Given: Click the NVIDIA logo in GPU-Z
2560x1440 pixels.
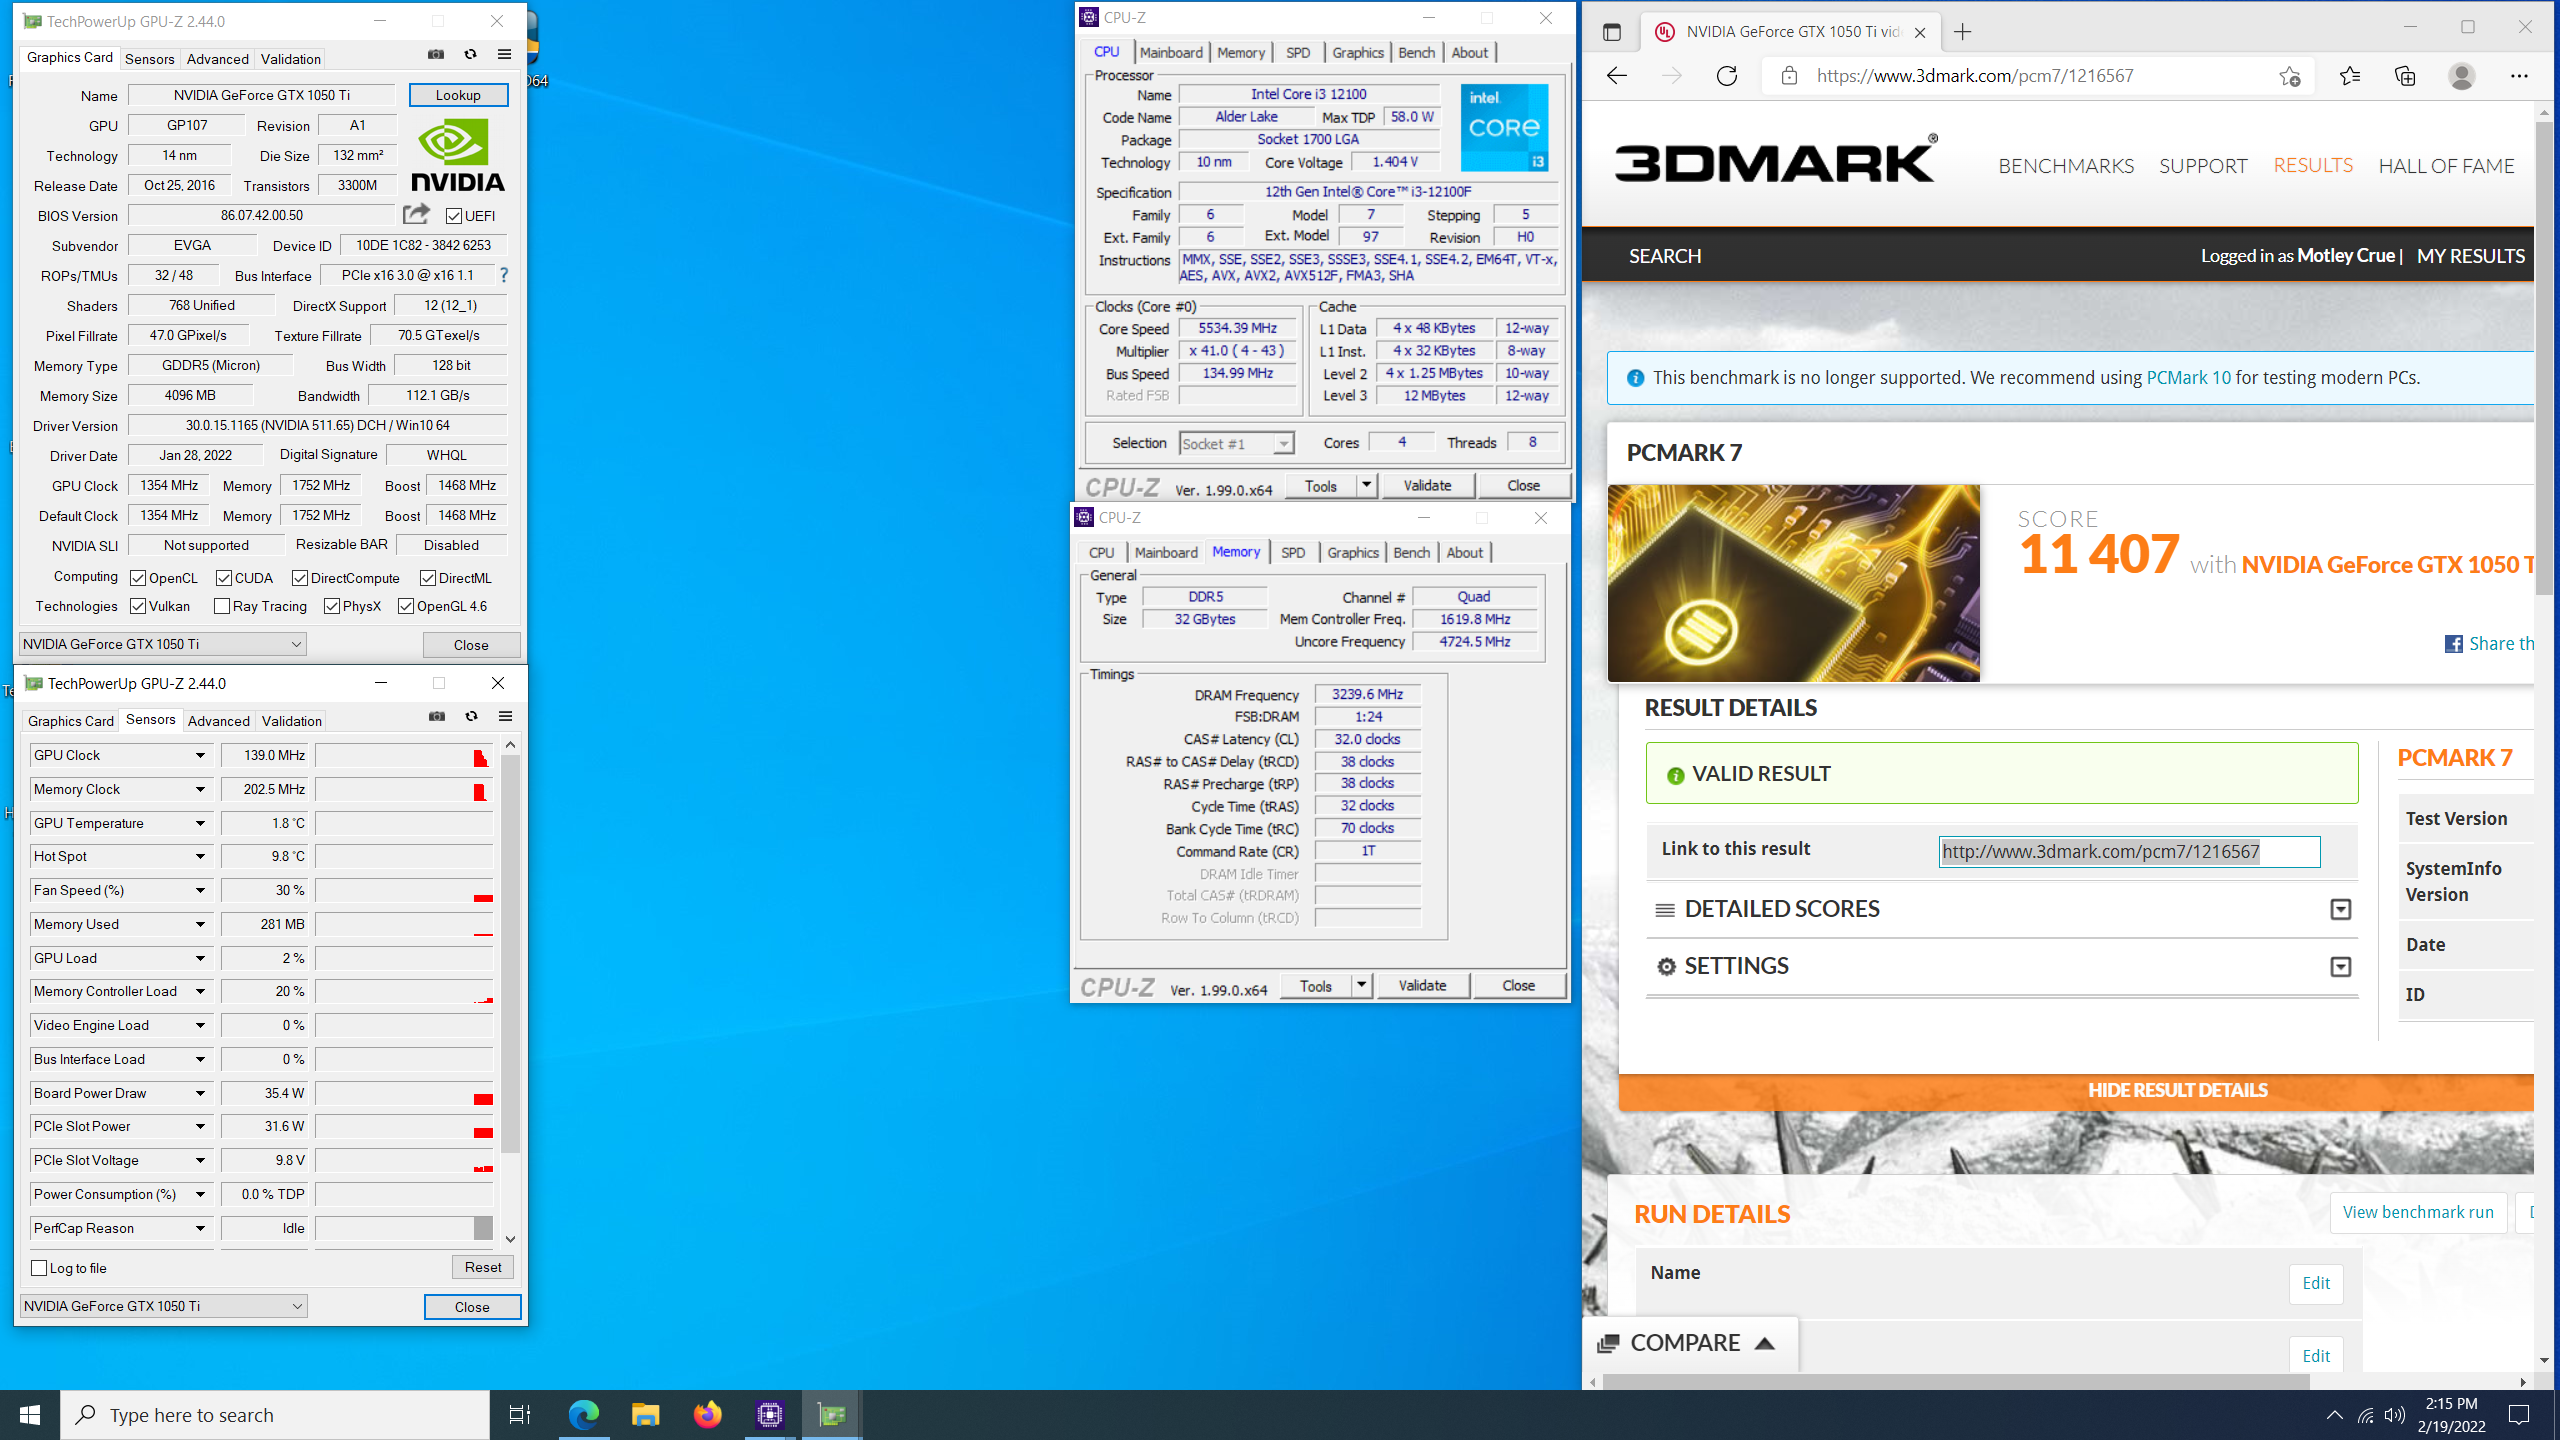Looking at the screenshot, I should tap(458, 155).
